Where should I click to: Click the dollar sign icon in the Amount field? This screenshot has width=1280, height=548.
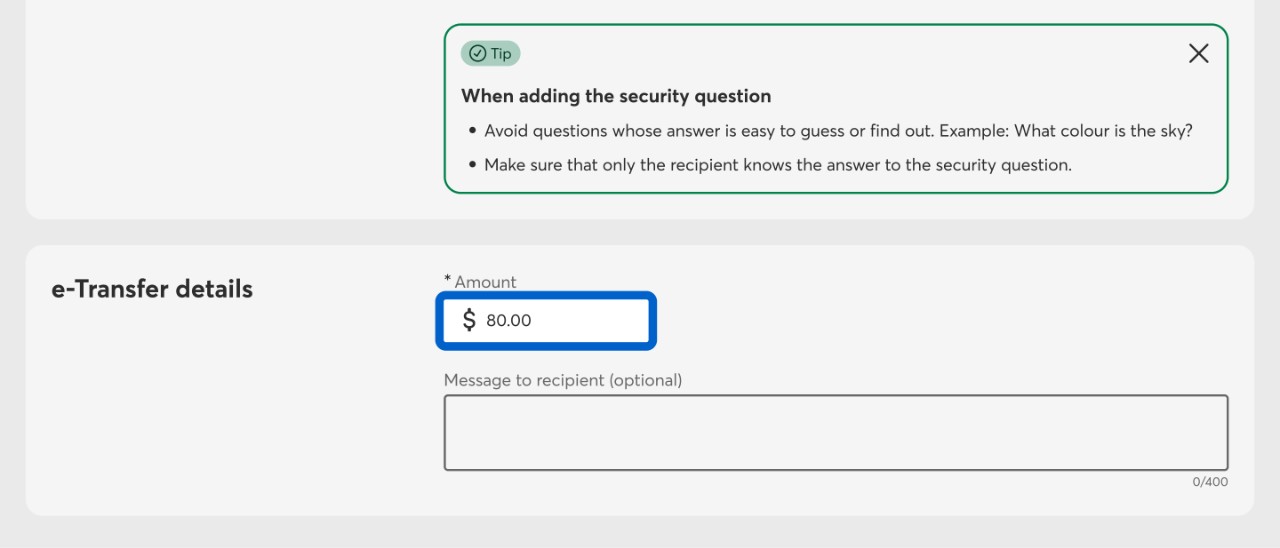[x=469, y=320]
